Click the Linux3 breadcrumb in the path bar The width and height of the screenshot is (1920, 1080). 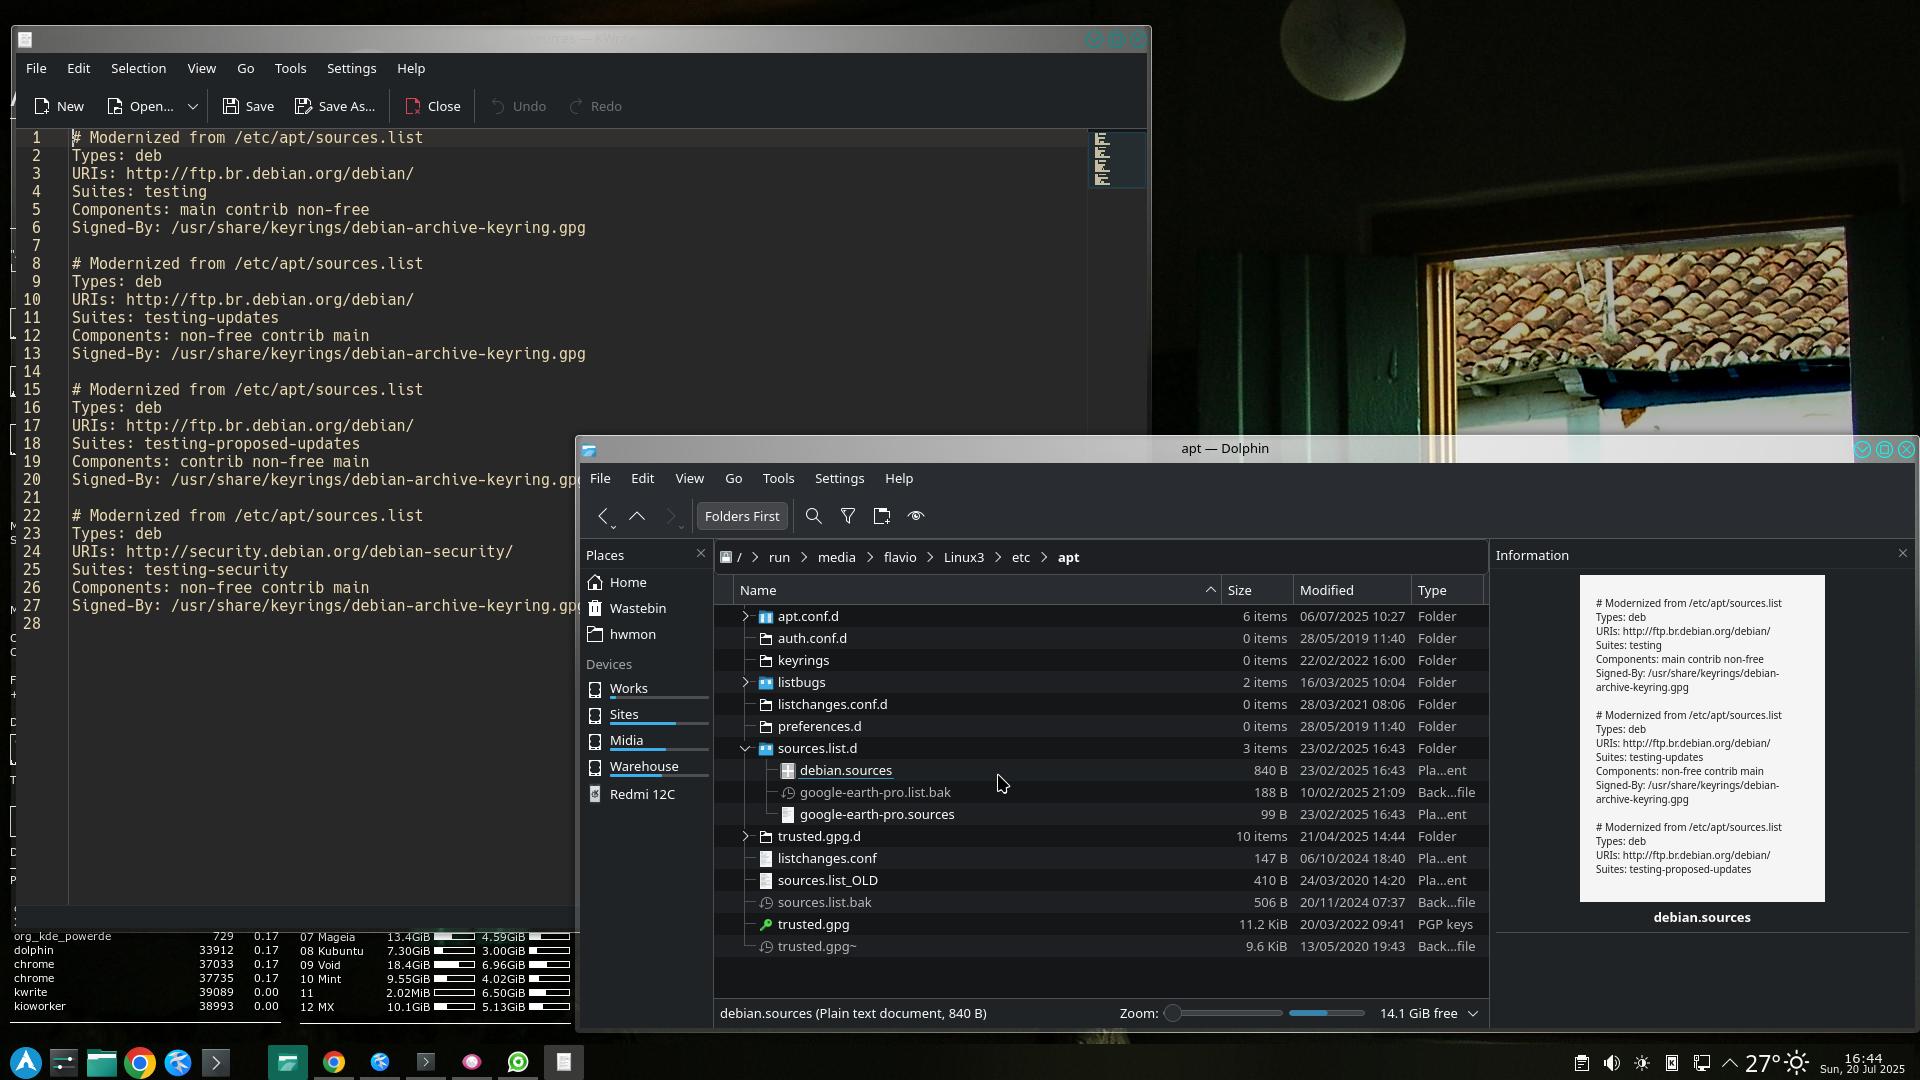point(963,557)
